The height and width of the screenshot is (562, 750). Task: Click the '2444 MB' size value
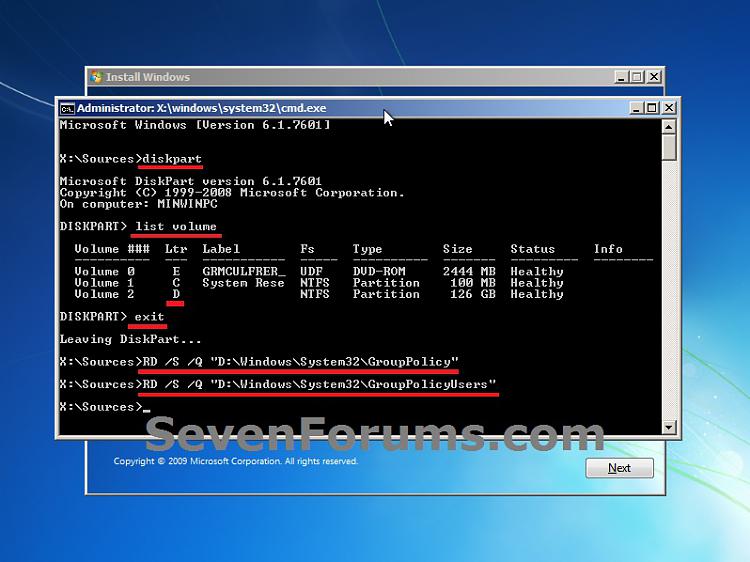coord(469,271)
